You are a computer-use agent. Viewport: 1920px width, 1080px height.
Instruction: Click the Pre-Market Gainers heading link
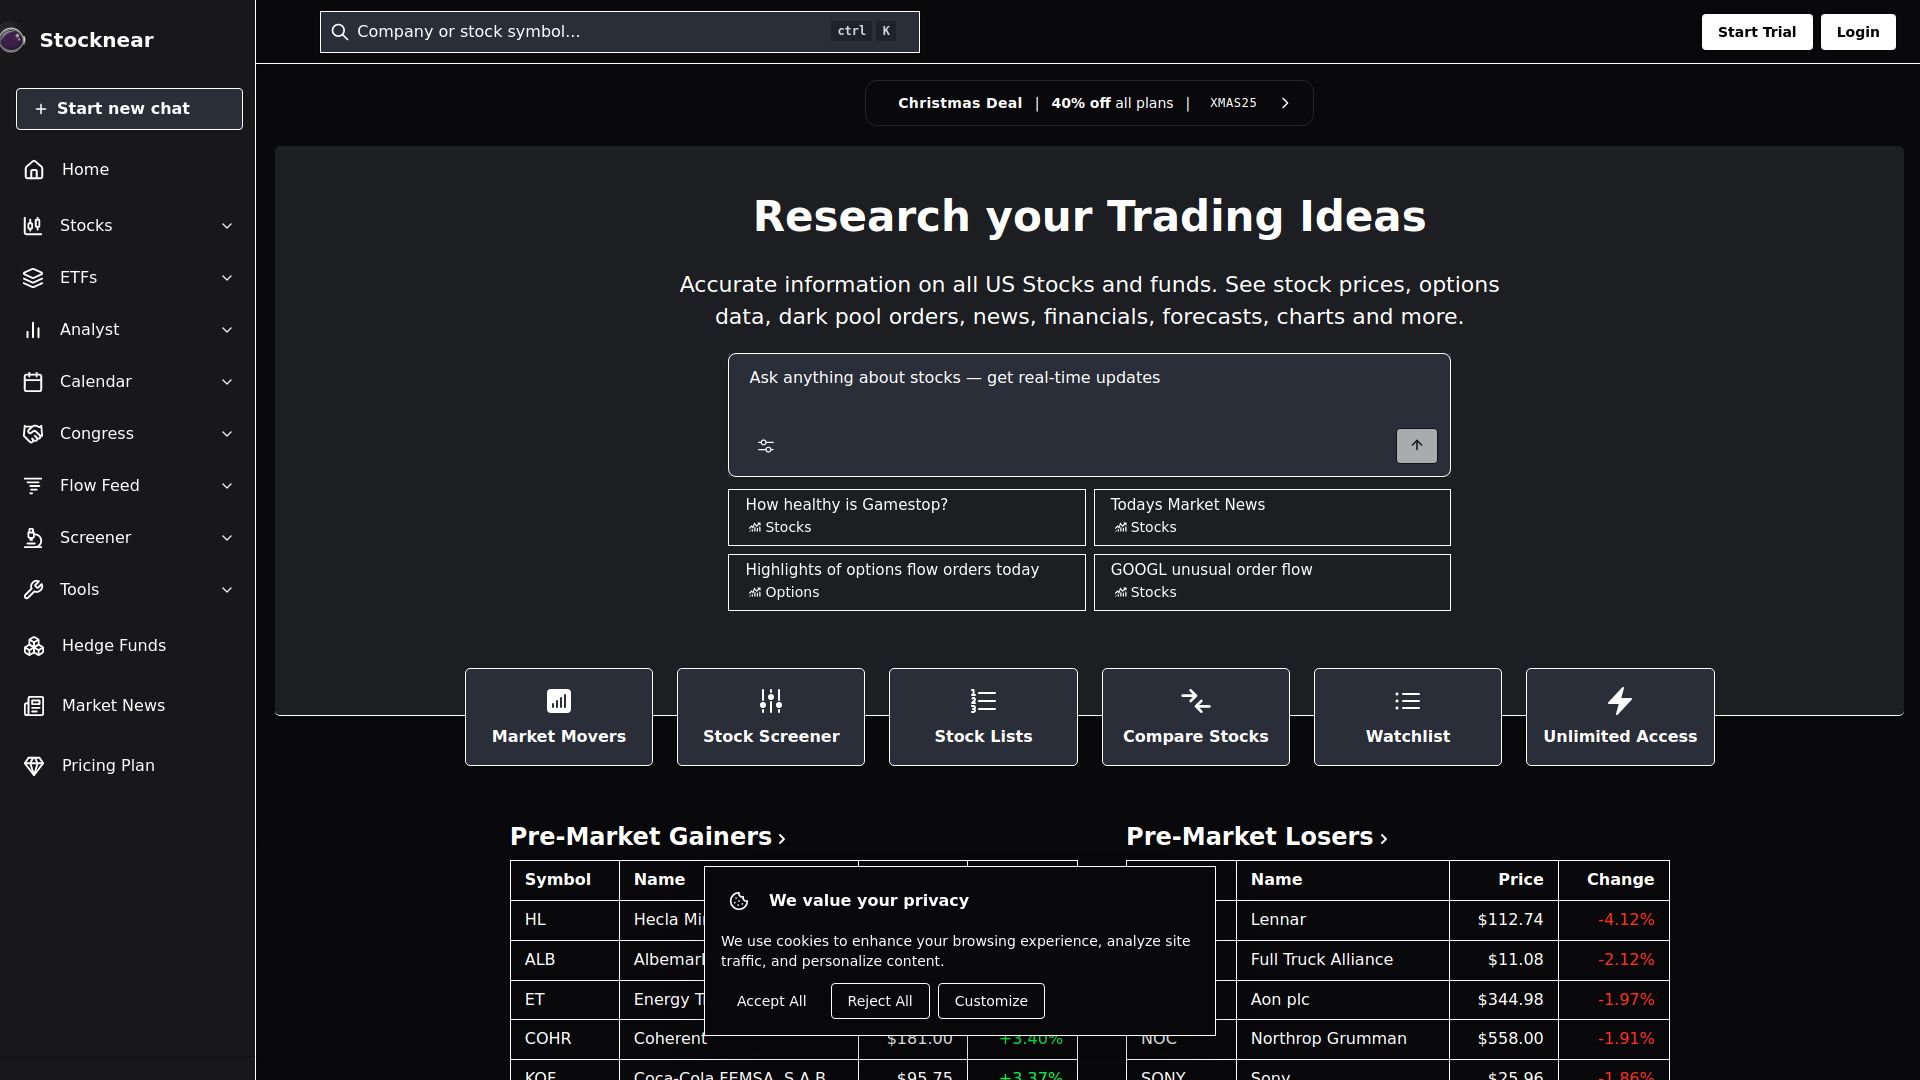pos(647,837)
